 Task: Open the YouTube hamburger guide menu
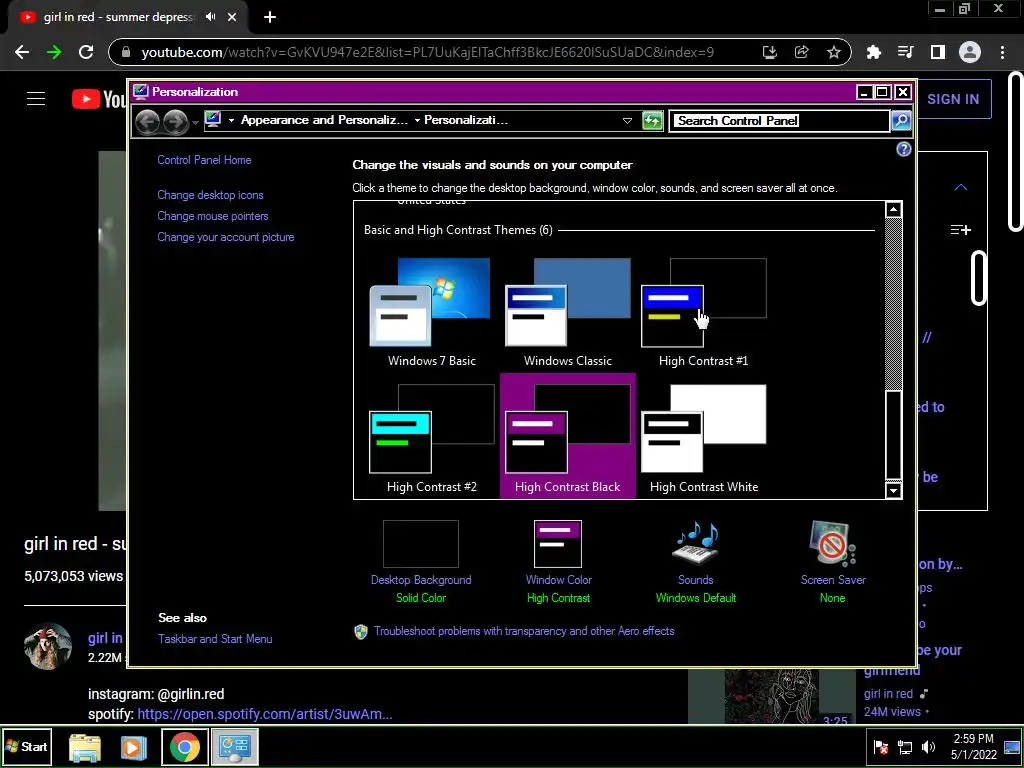[36, 99]
